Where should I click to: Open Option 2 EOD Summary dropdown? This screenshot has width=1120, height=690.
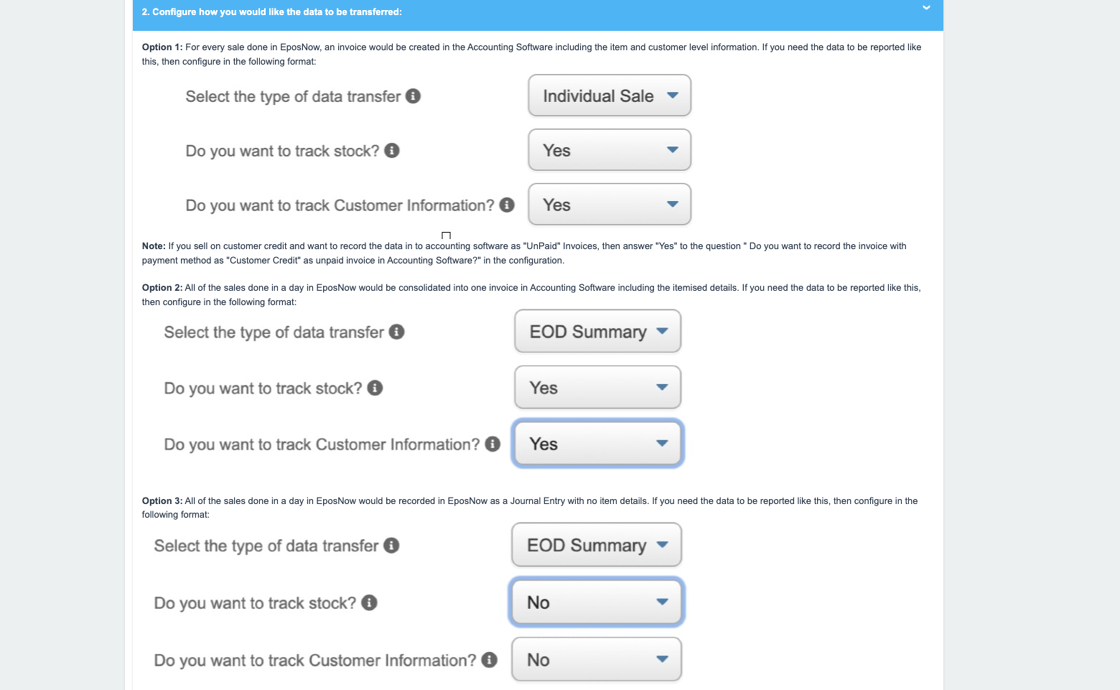coord(597,332)
